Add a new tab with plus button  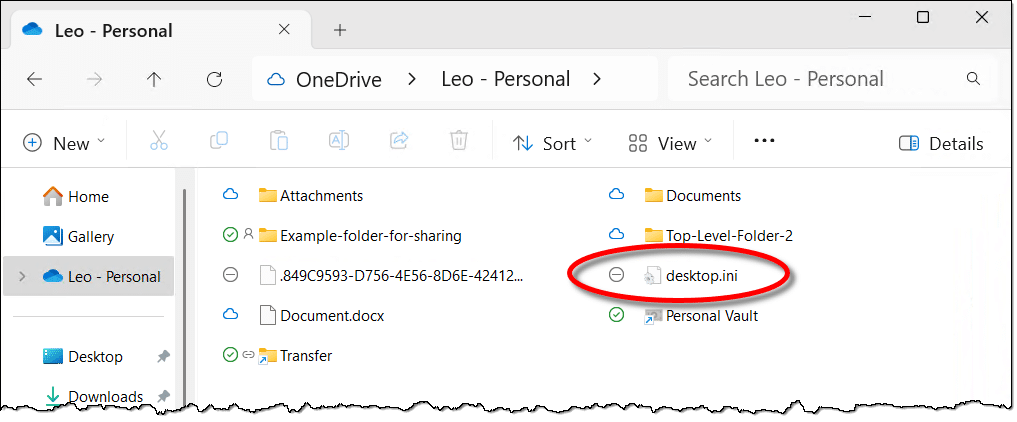click(339, 29)
